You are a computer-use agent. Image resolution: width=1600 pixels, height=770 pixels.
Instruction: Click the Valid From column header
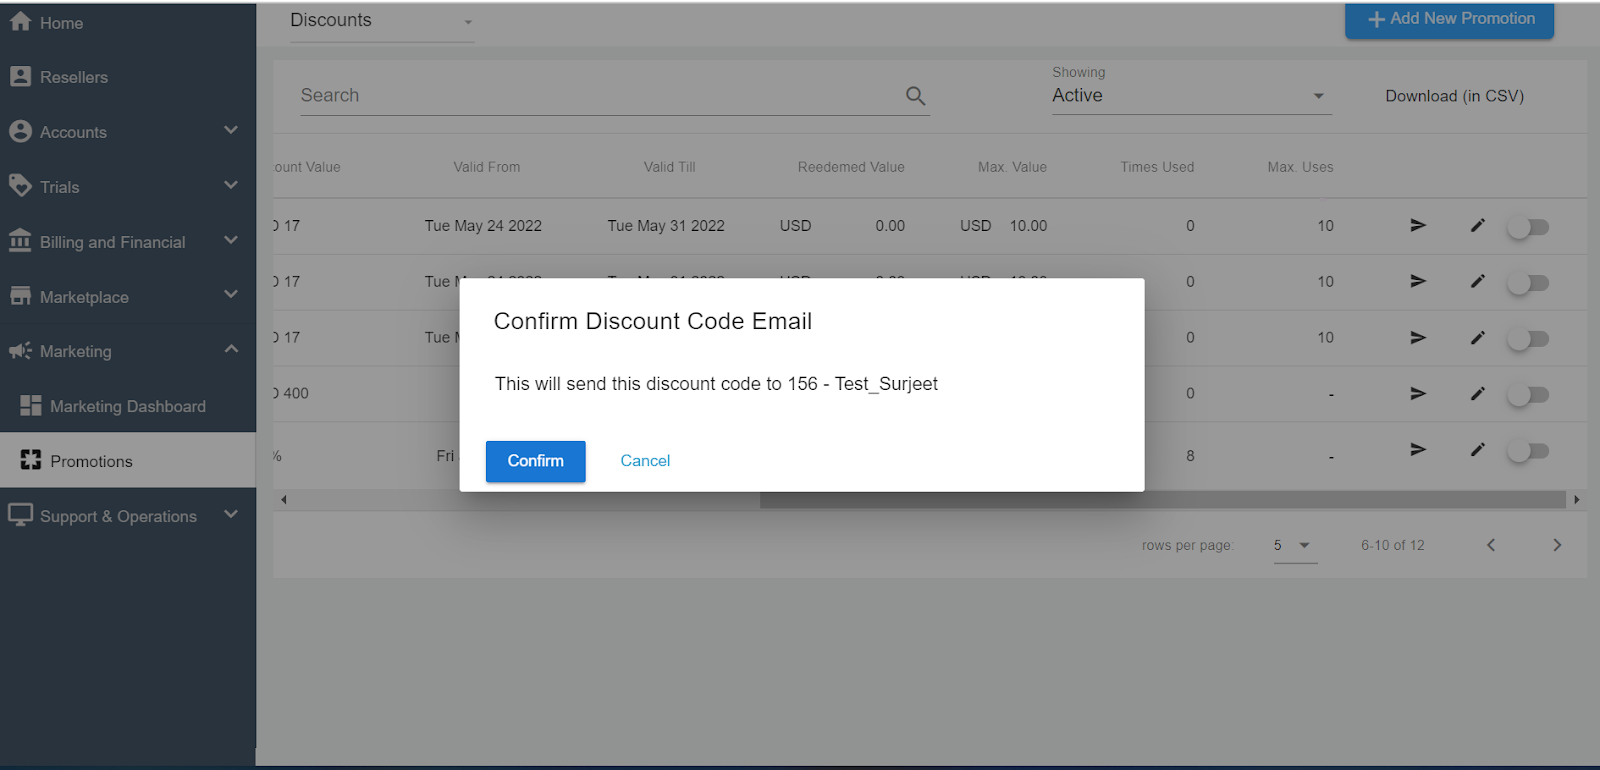(x=487, y=167)
